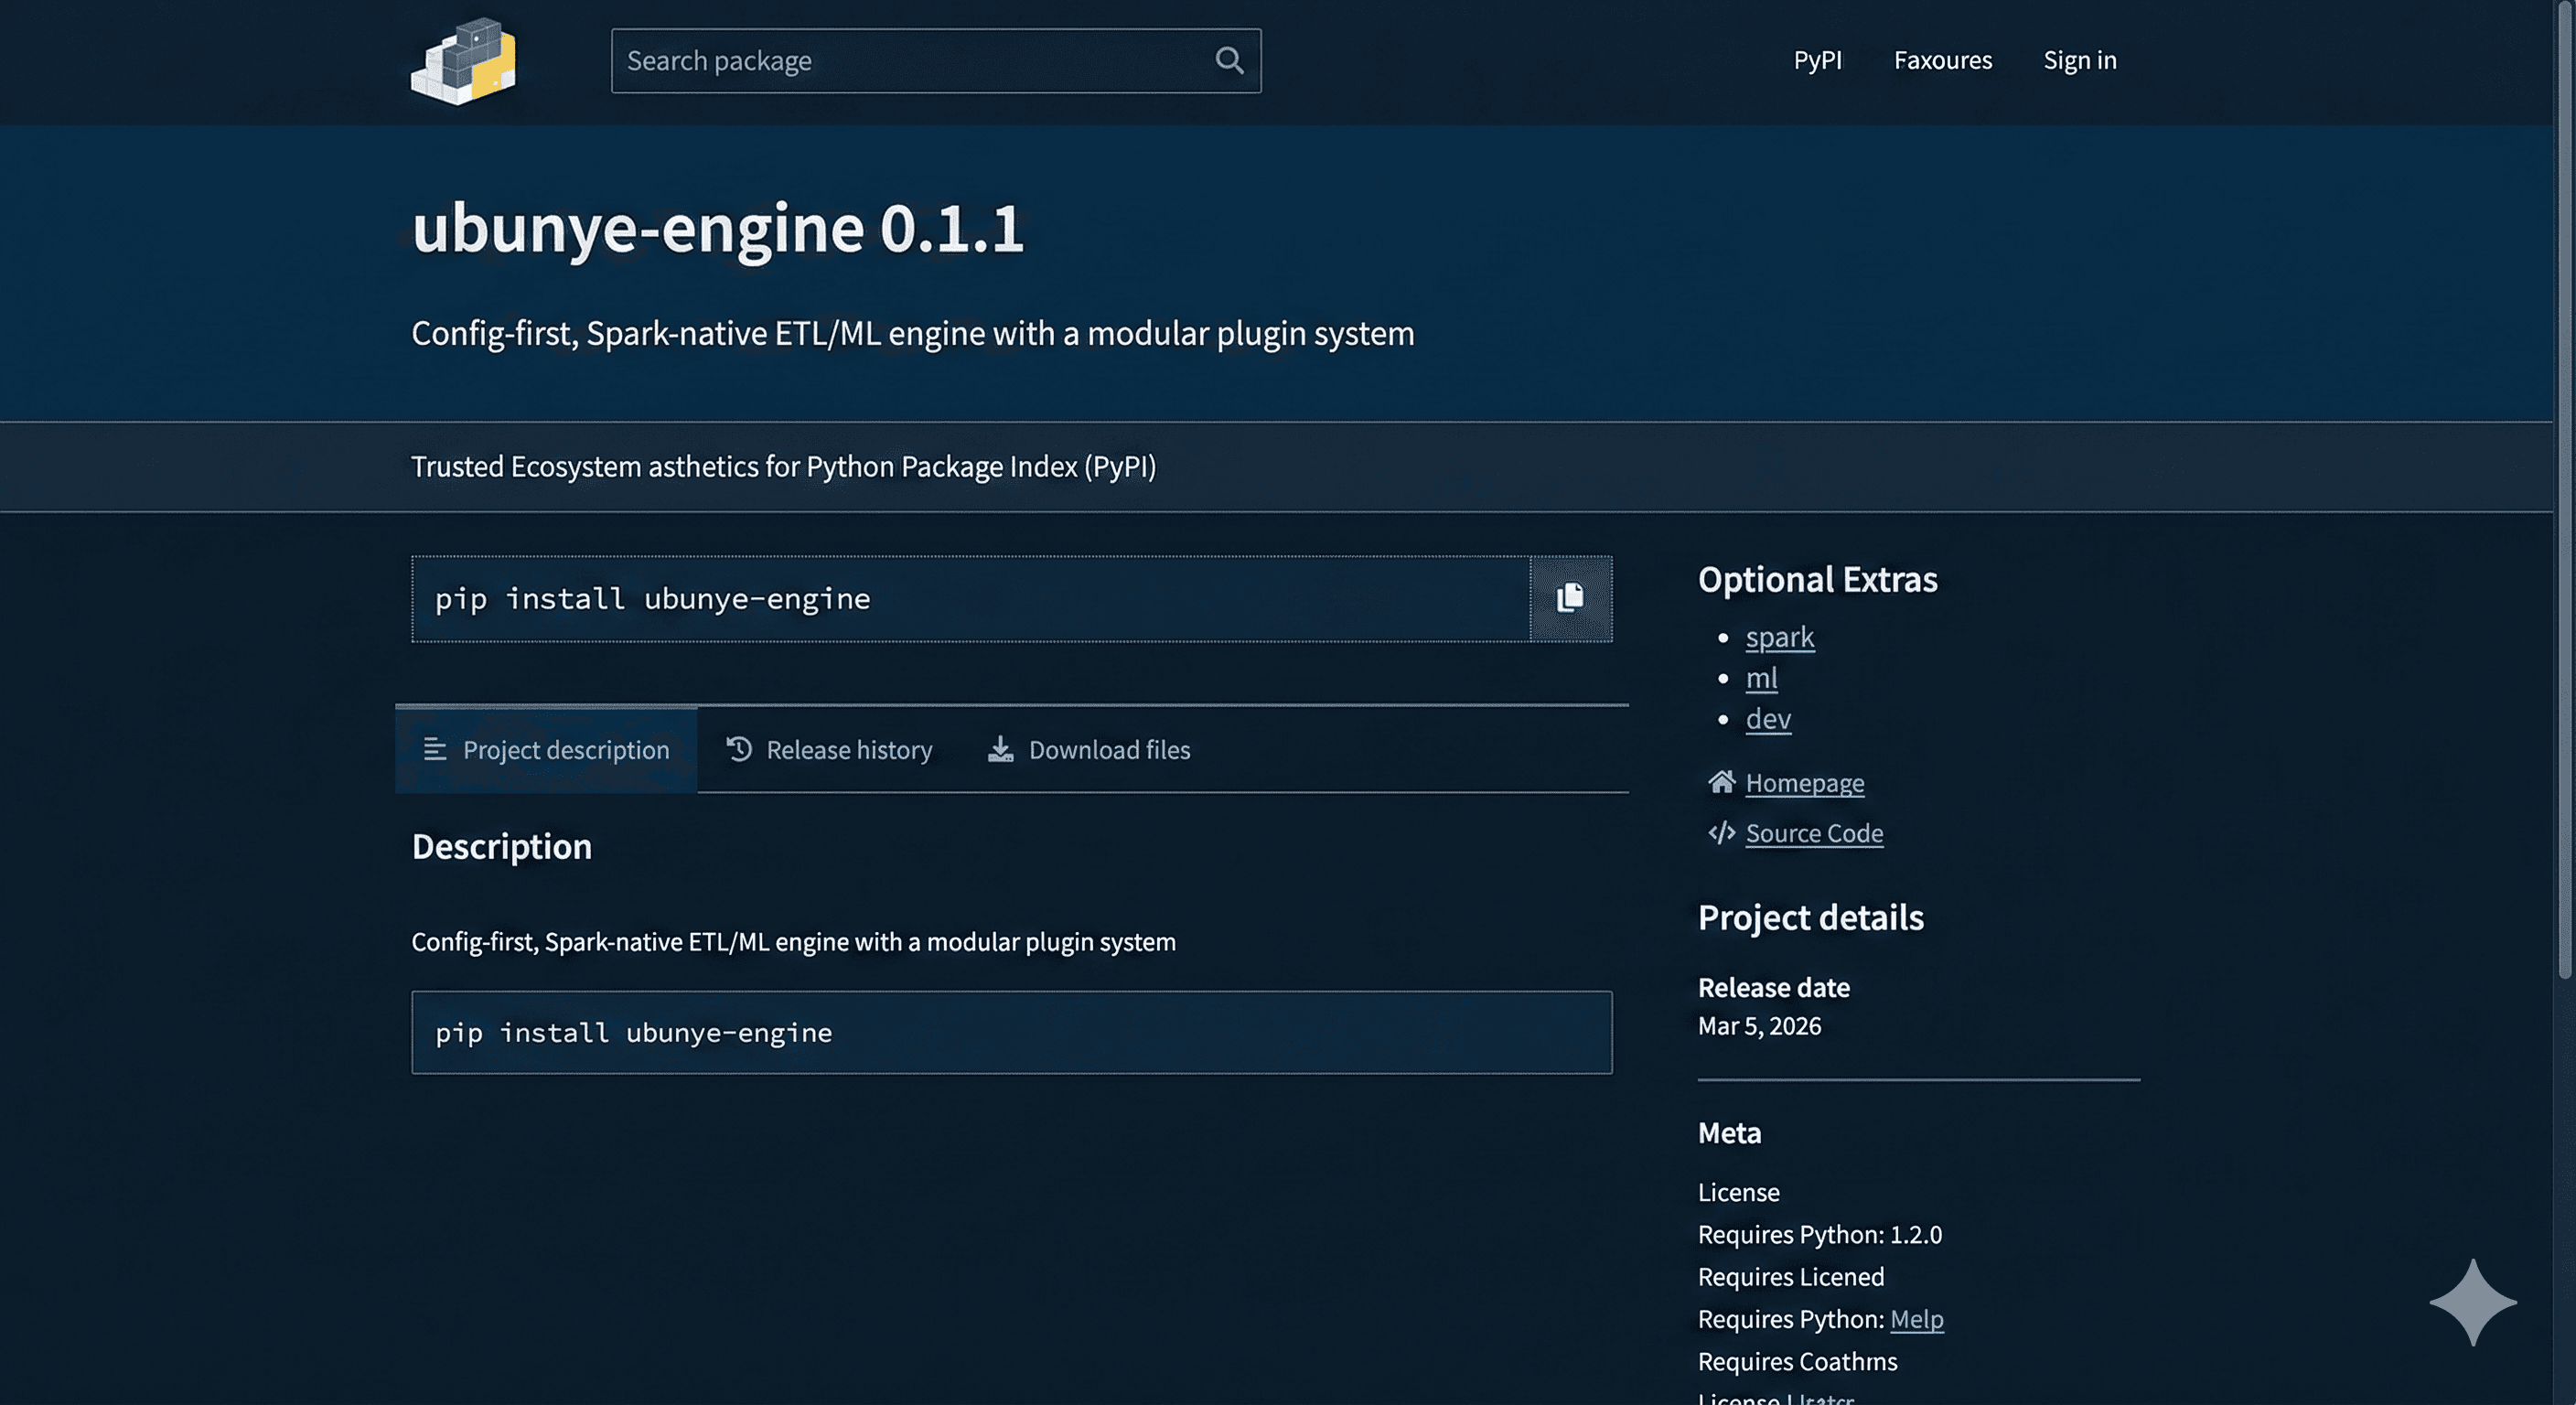
Task: Switch to the Release history tab
Action: (848, 749)
